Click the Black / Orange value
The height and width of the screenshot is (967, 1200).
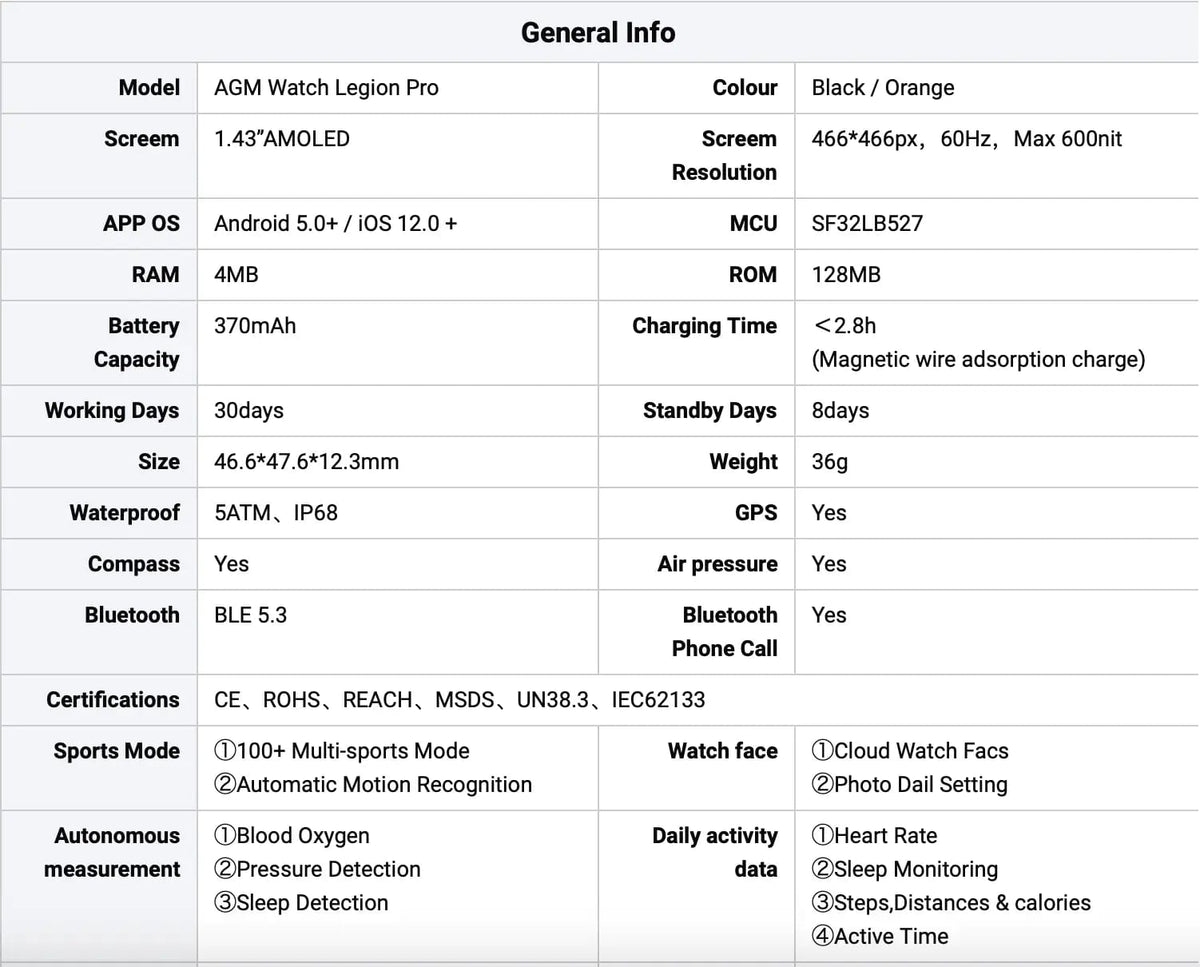coord(883,87)
